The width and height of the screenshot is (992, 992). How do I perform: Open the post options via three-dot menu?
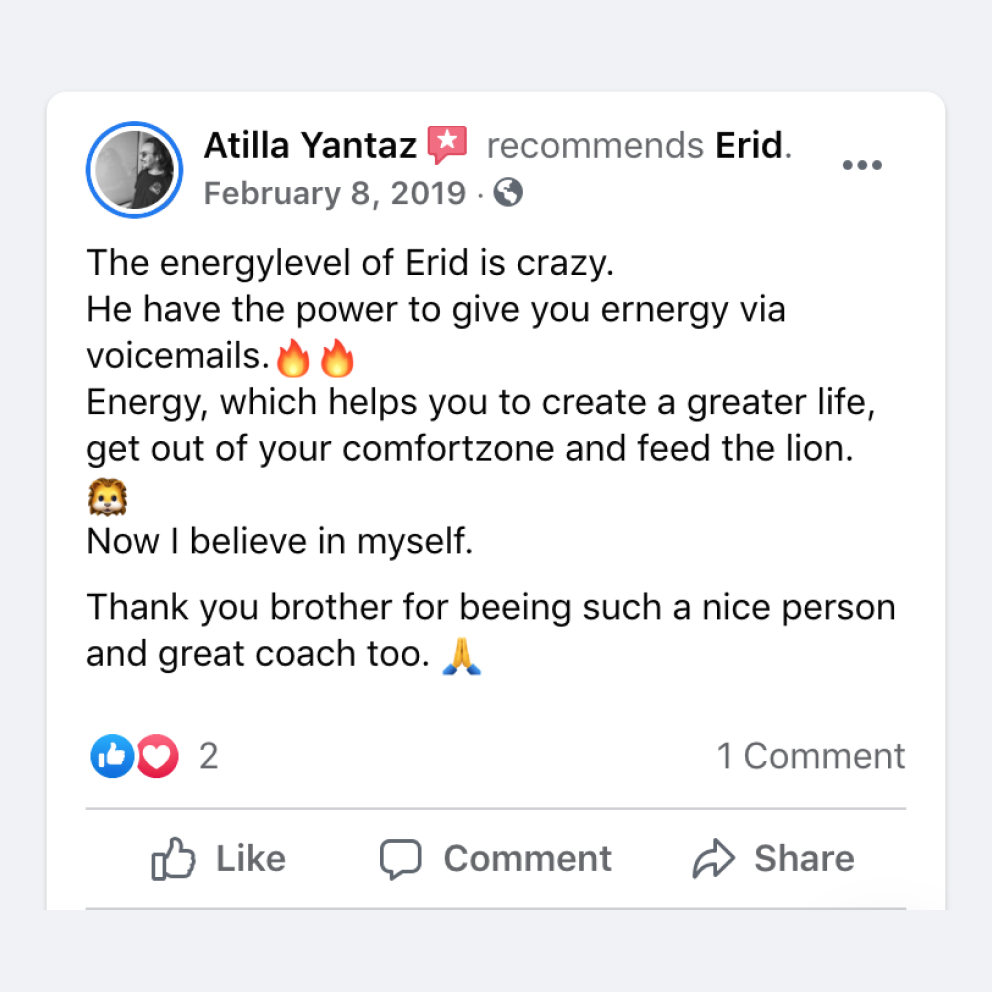[862, 164]
